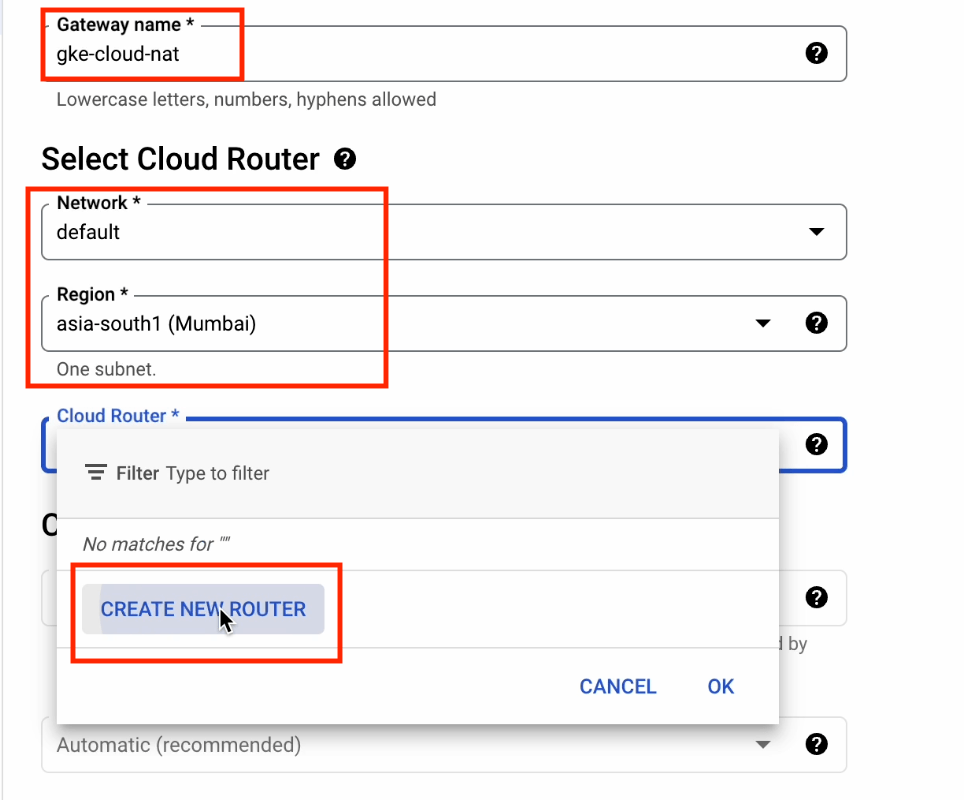Click the 'No matches for' message

pos(148,544)
